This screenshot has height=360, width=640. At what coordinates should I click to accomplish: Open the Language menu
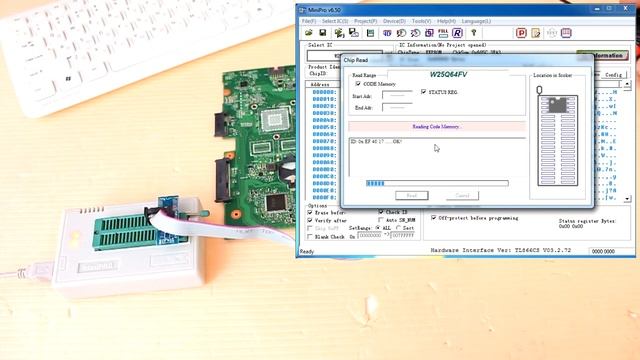[x=476, y=21]
